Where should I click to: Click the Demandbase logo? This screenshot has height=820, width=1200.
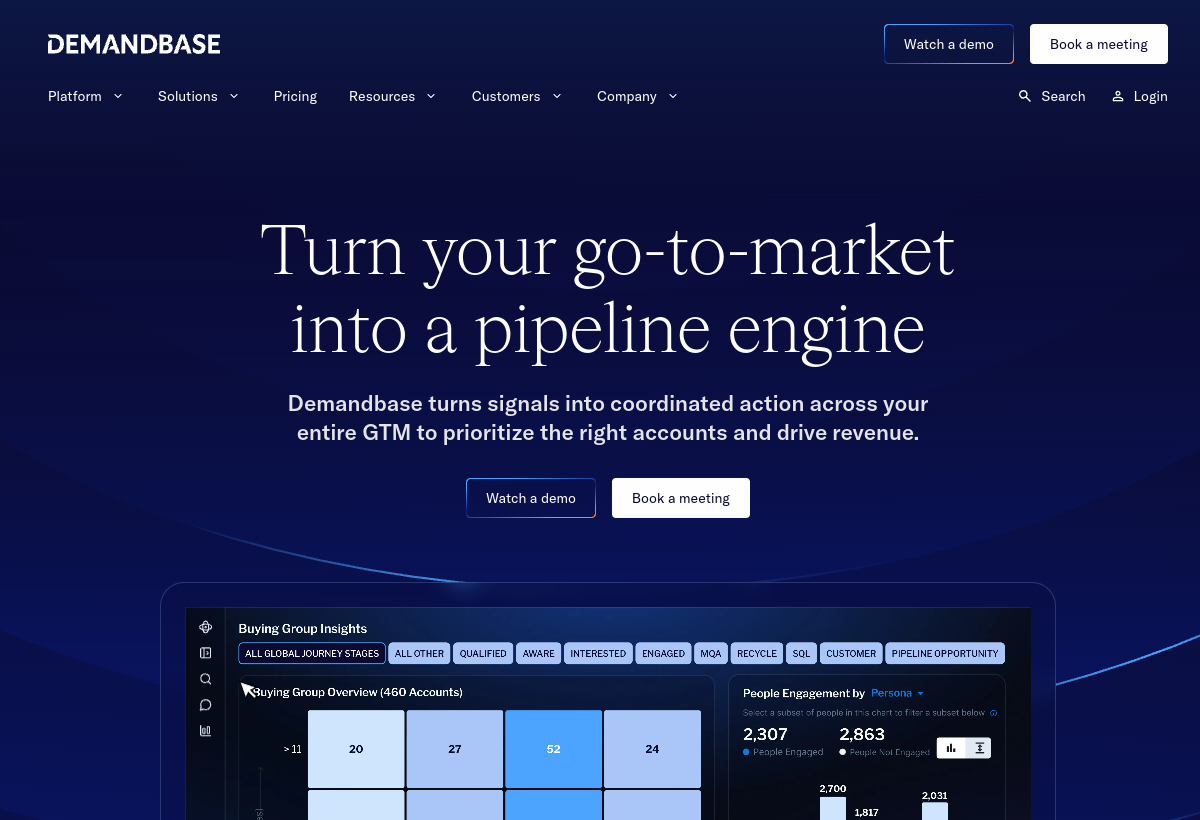pos(134,44)
